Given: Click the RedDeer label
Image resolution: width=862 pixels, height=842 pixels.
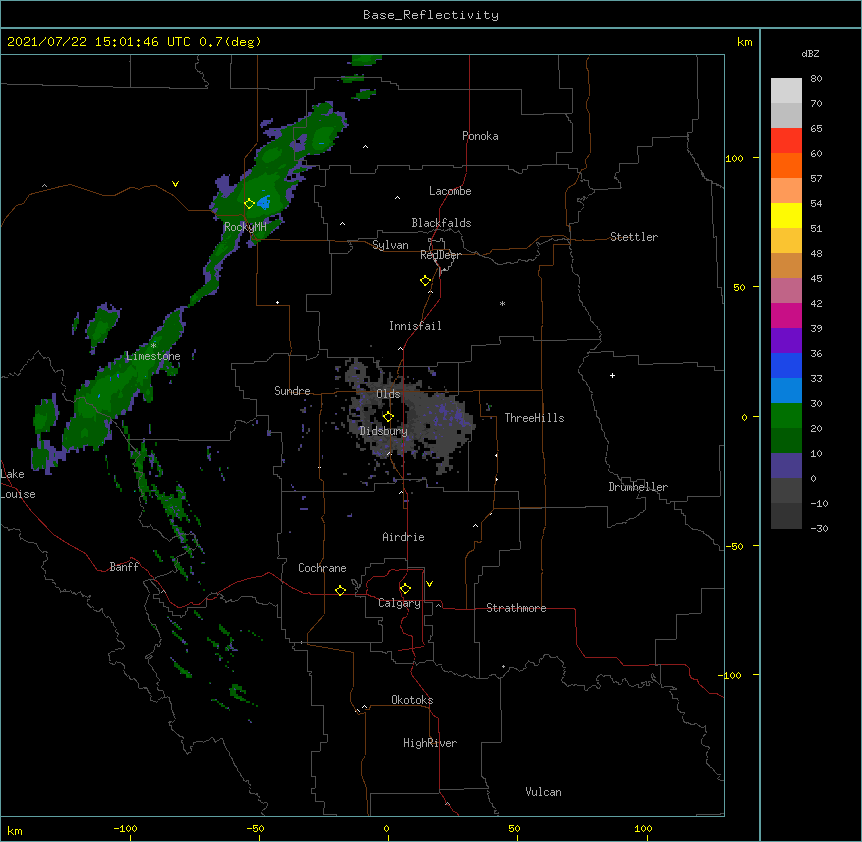Looking at the screenshot, I should [x=440, y=255].
